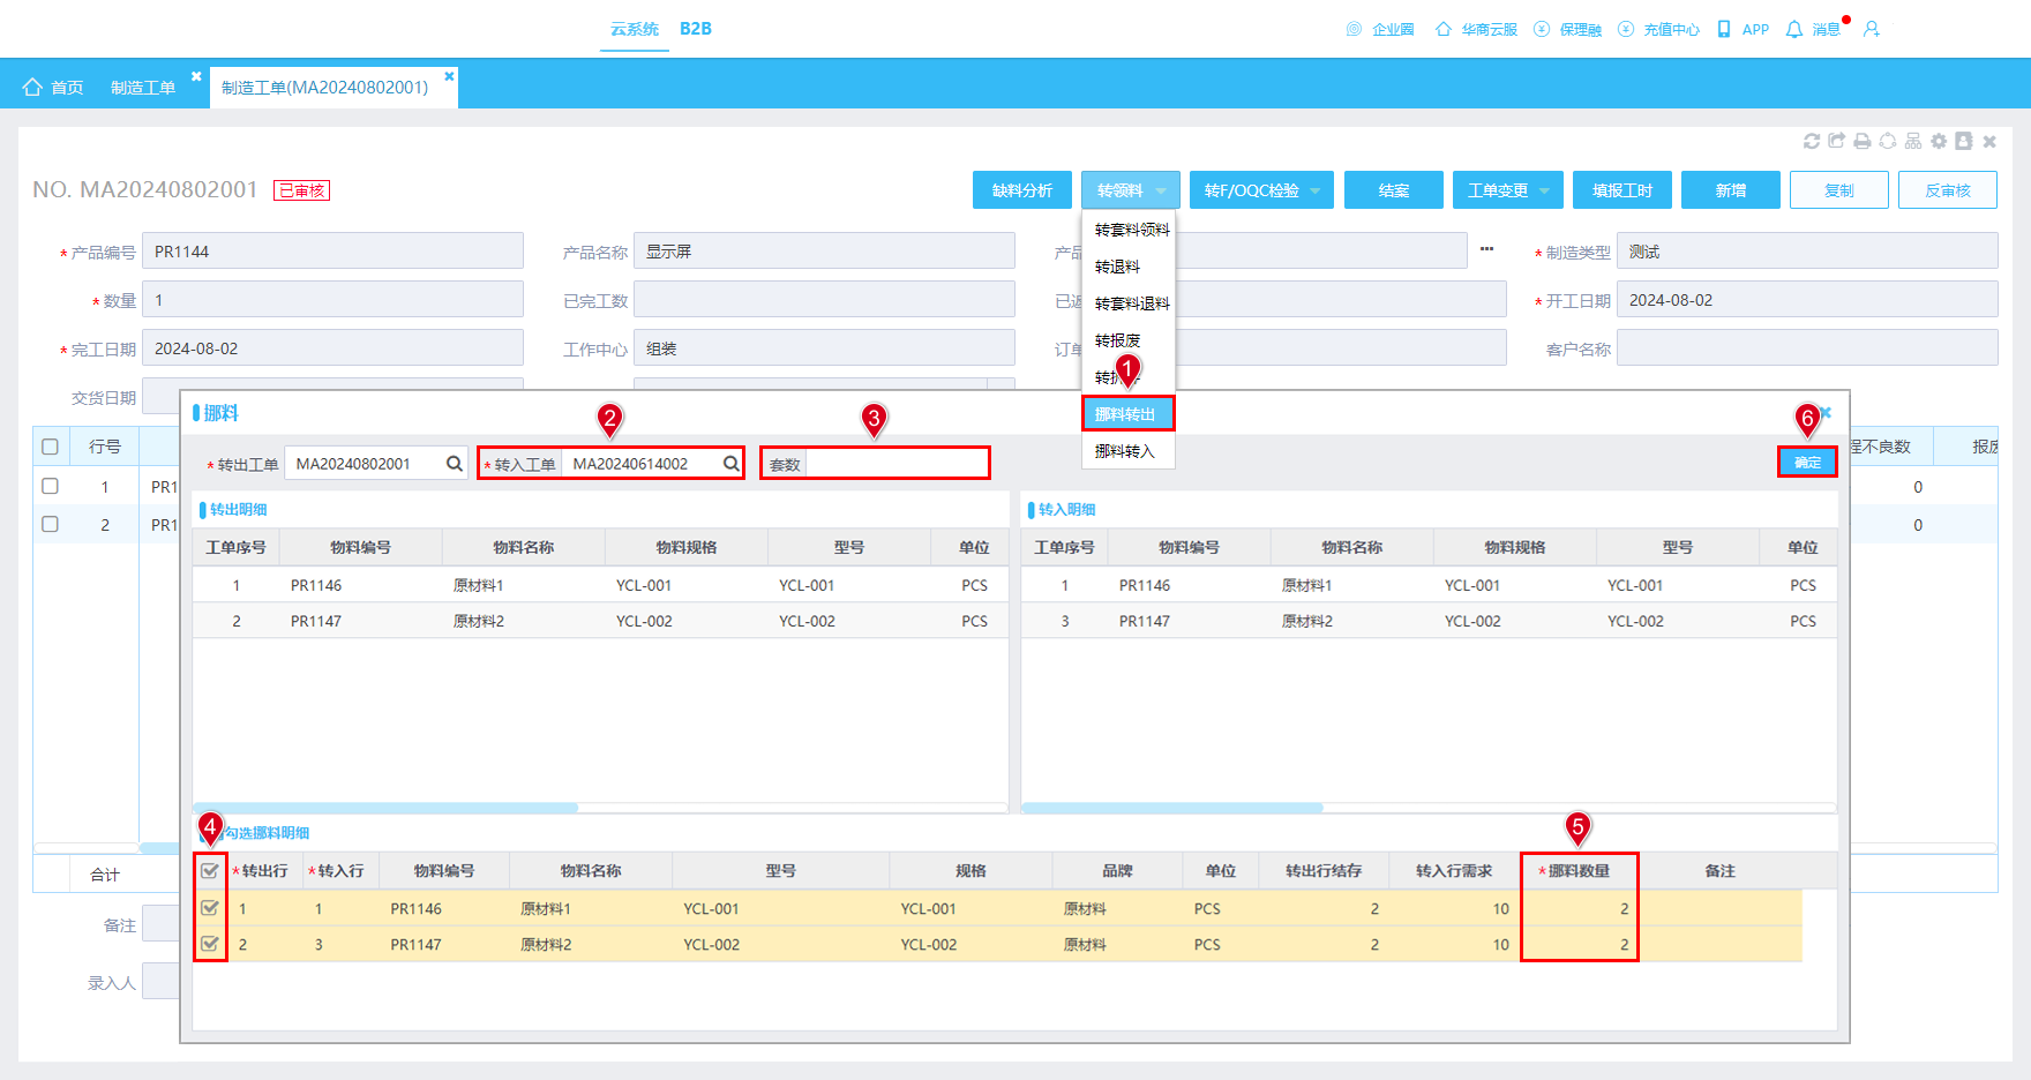Click the three-dots button beside 产品 field
Image resolution: width=2031 pixels, height=1080 pixels.
point(1487,250)
